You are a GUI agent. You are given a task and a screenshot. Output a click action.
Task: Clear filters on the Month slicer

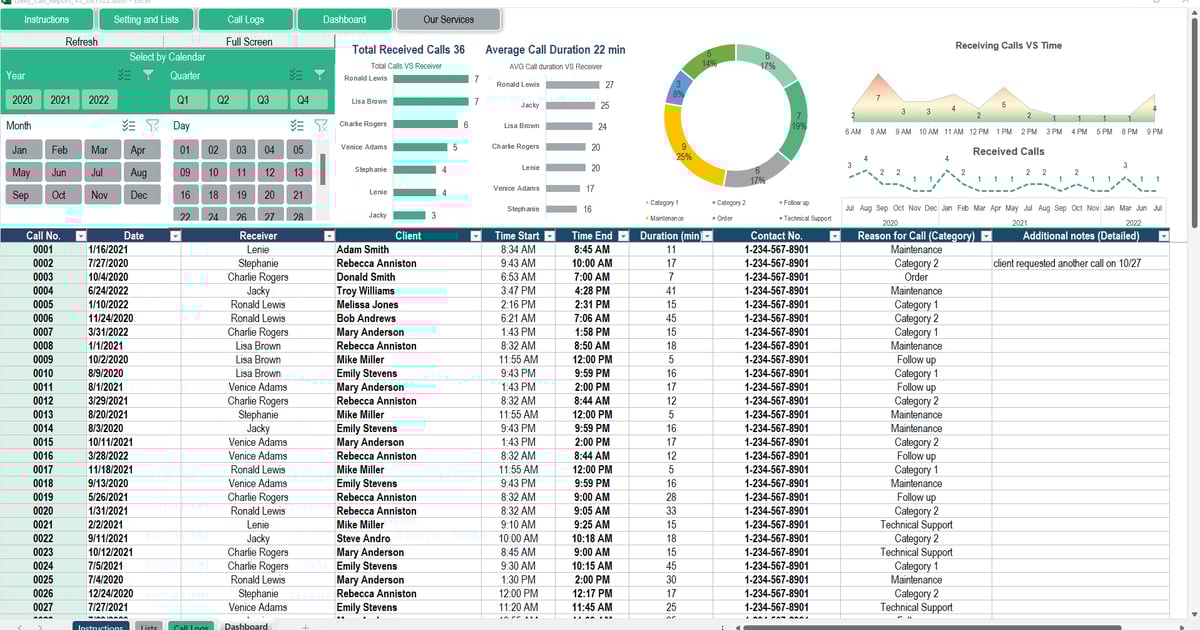(152, 127)
